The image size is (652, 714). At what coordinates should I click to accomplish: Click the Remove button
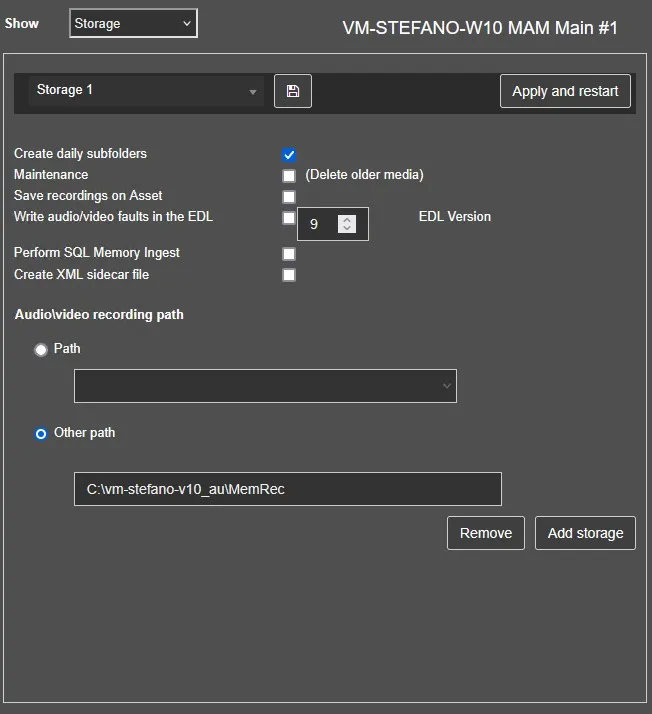click(486, 533)
